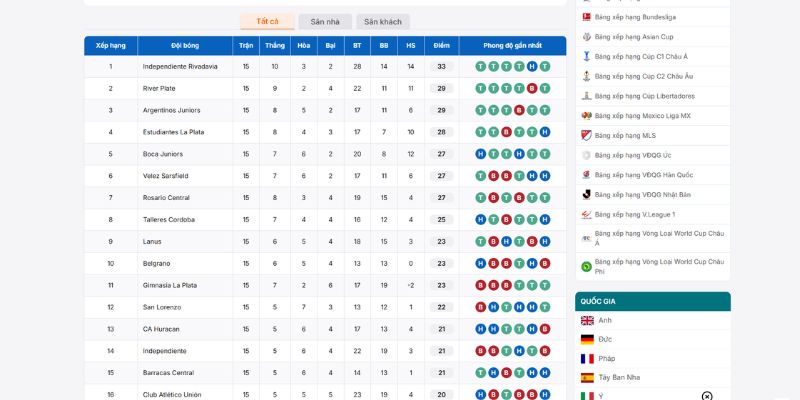
Task: Click the MLS shield icon
Action: [x=586, y=136]
